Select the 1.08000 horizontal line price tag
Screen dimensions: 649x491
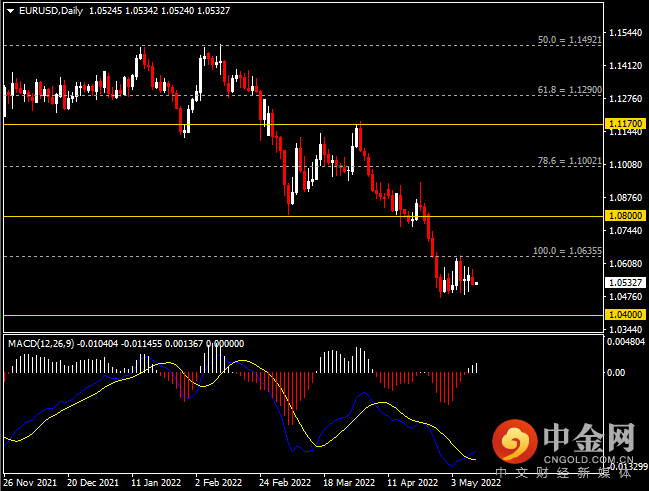point(625,215)
